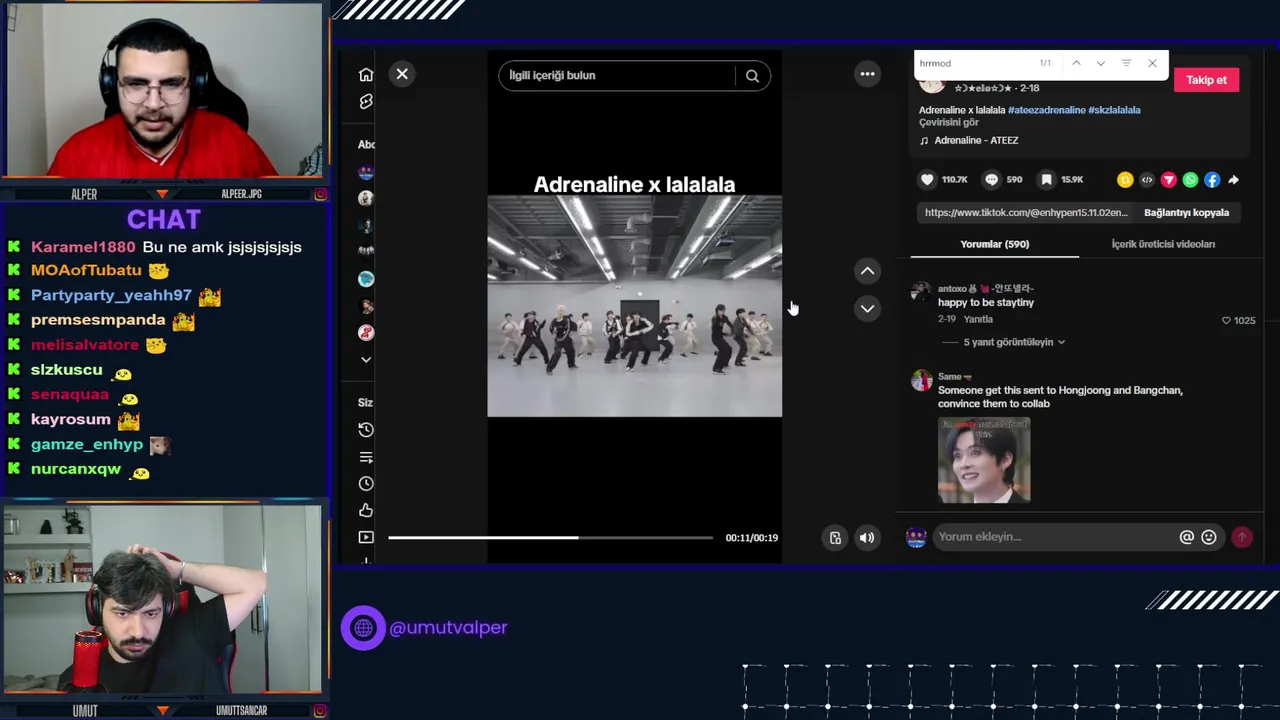Click the video URL link field

(1026, 213)
